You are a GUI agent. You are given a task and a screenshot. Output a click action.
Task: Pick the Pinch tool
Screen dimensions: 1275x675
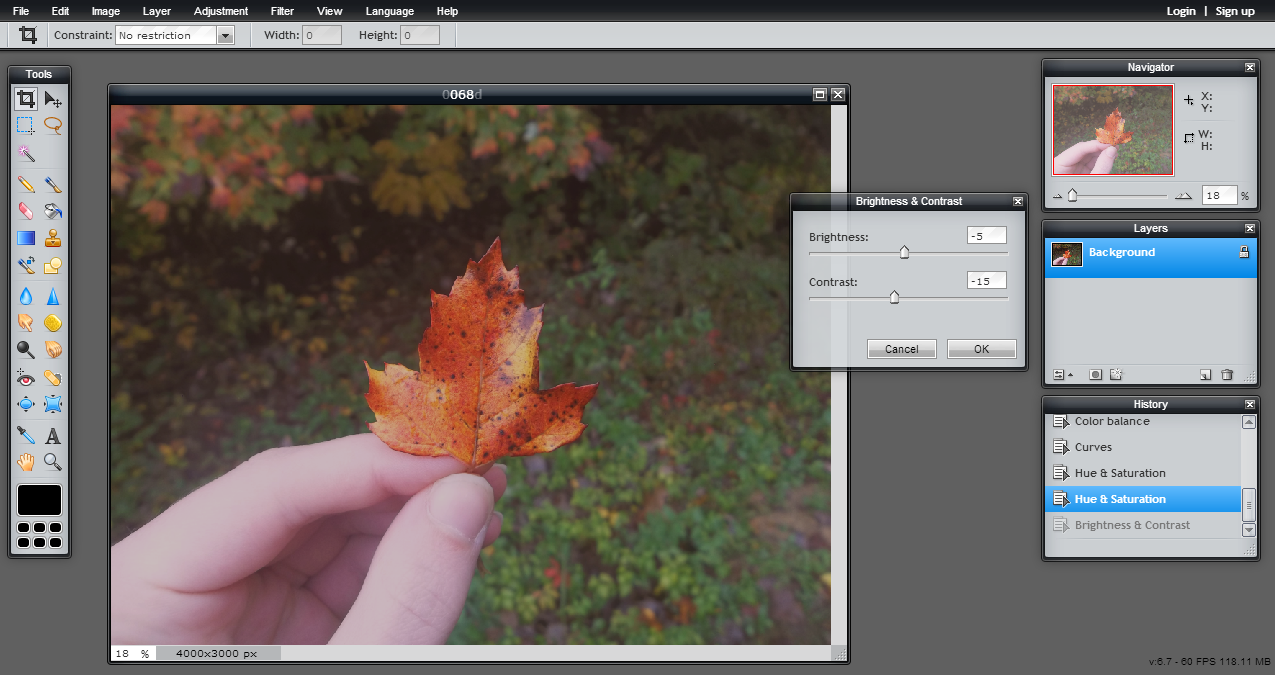click(53, 405)
